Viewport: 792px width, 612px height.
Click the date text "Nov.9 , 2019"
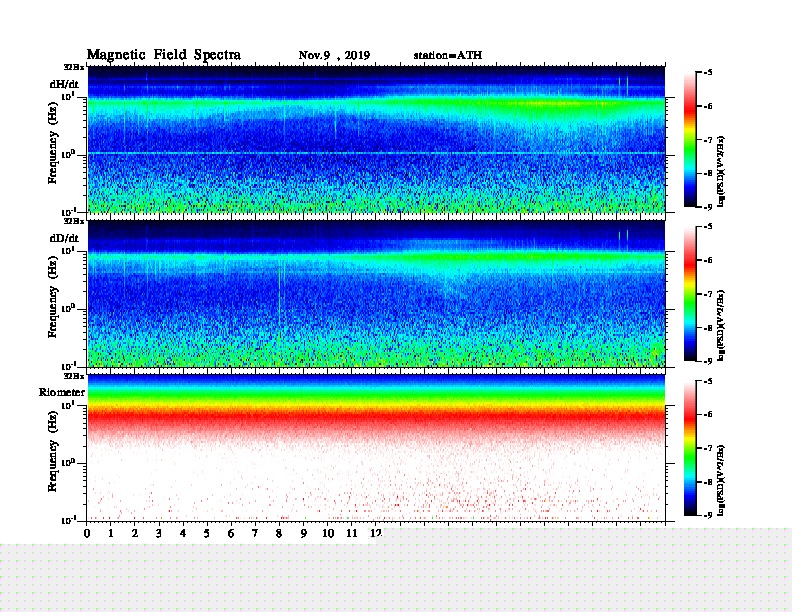pyautogui.click(x=334, y=56)
